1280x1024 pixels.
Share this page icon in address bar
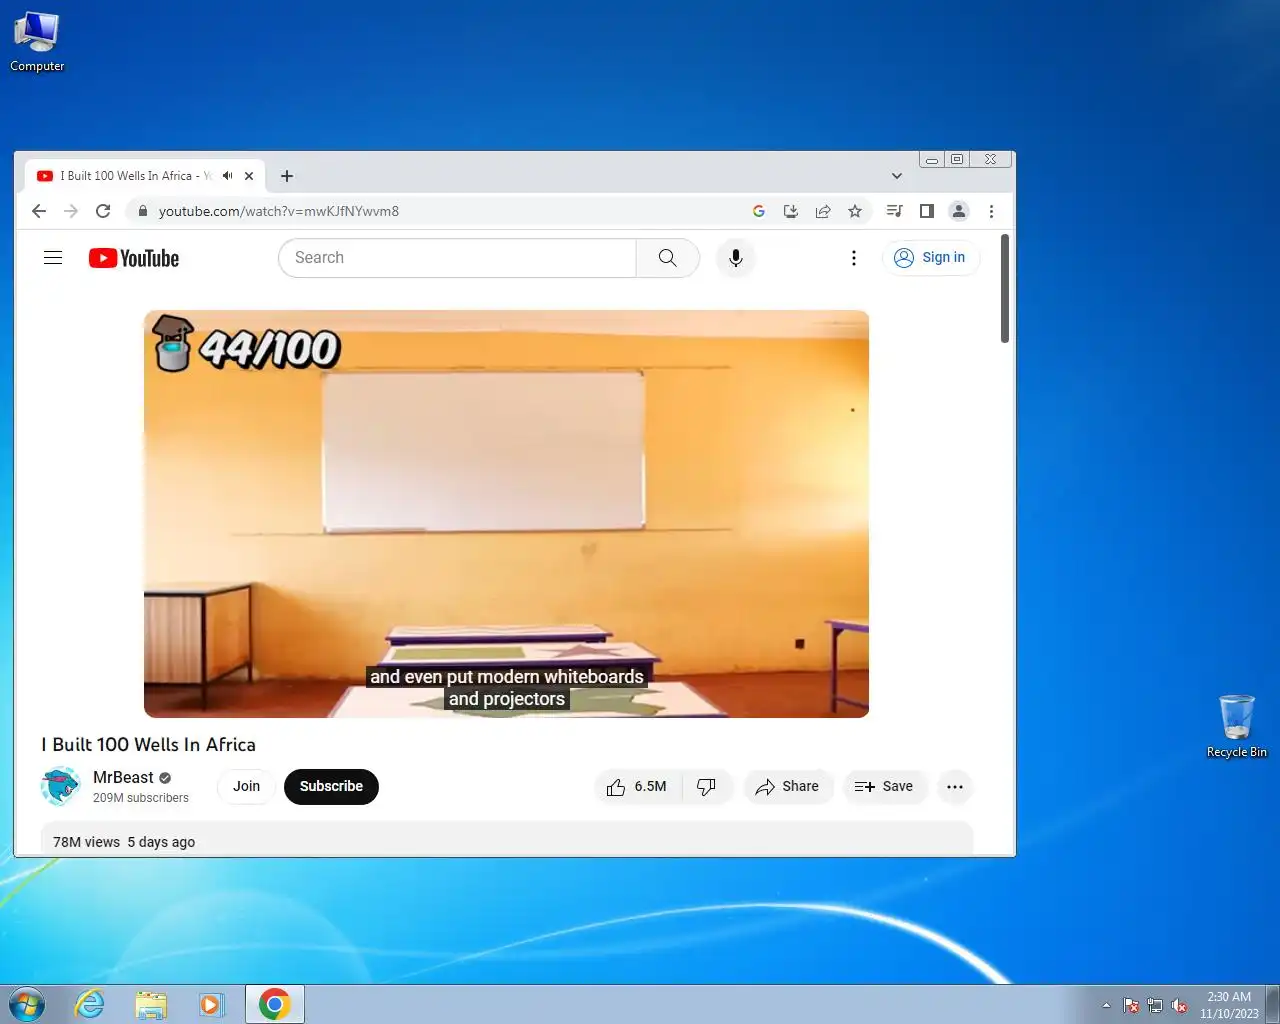coord(823,211)
